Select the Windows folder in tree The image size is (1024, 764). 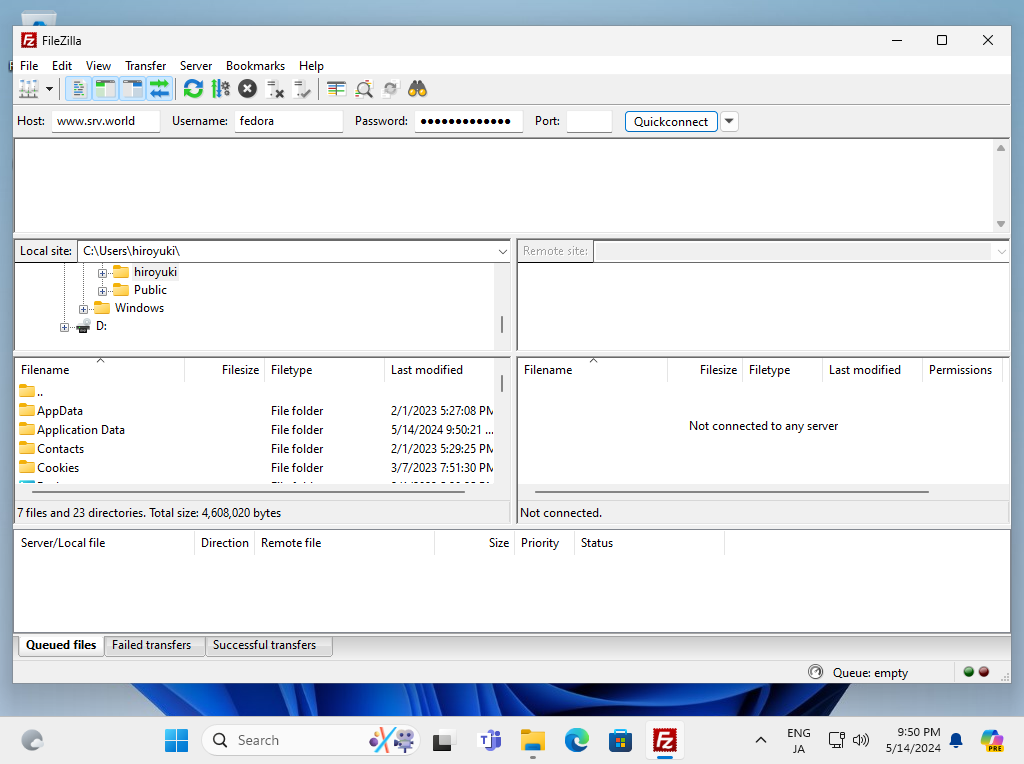click(139, 308)
